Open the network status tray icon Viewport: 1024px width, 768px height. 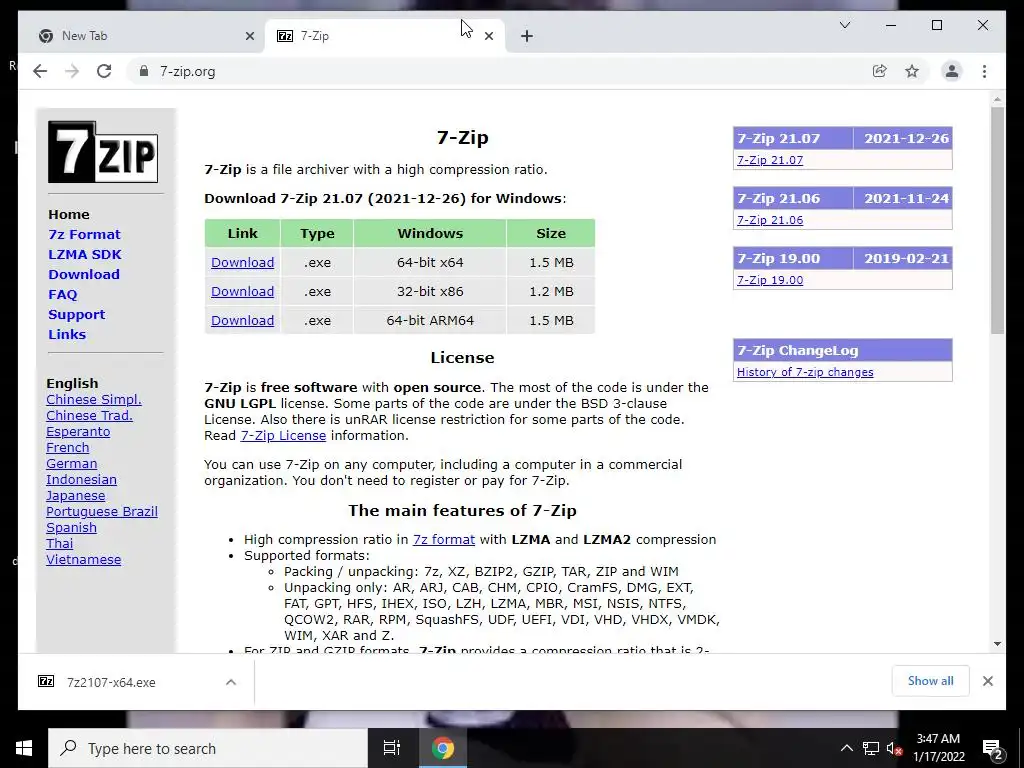click(870, 748)
